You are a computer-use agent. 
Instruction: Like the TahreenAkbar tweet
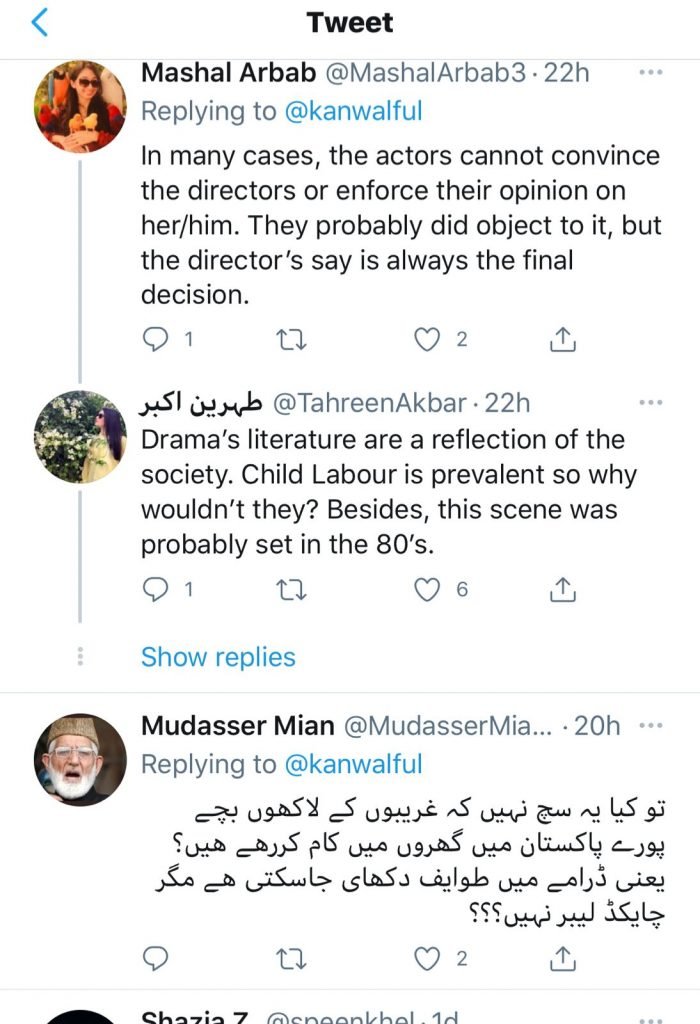[428, 590]
